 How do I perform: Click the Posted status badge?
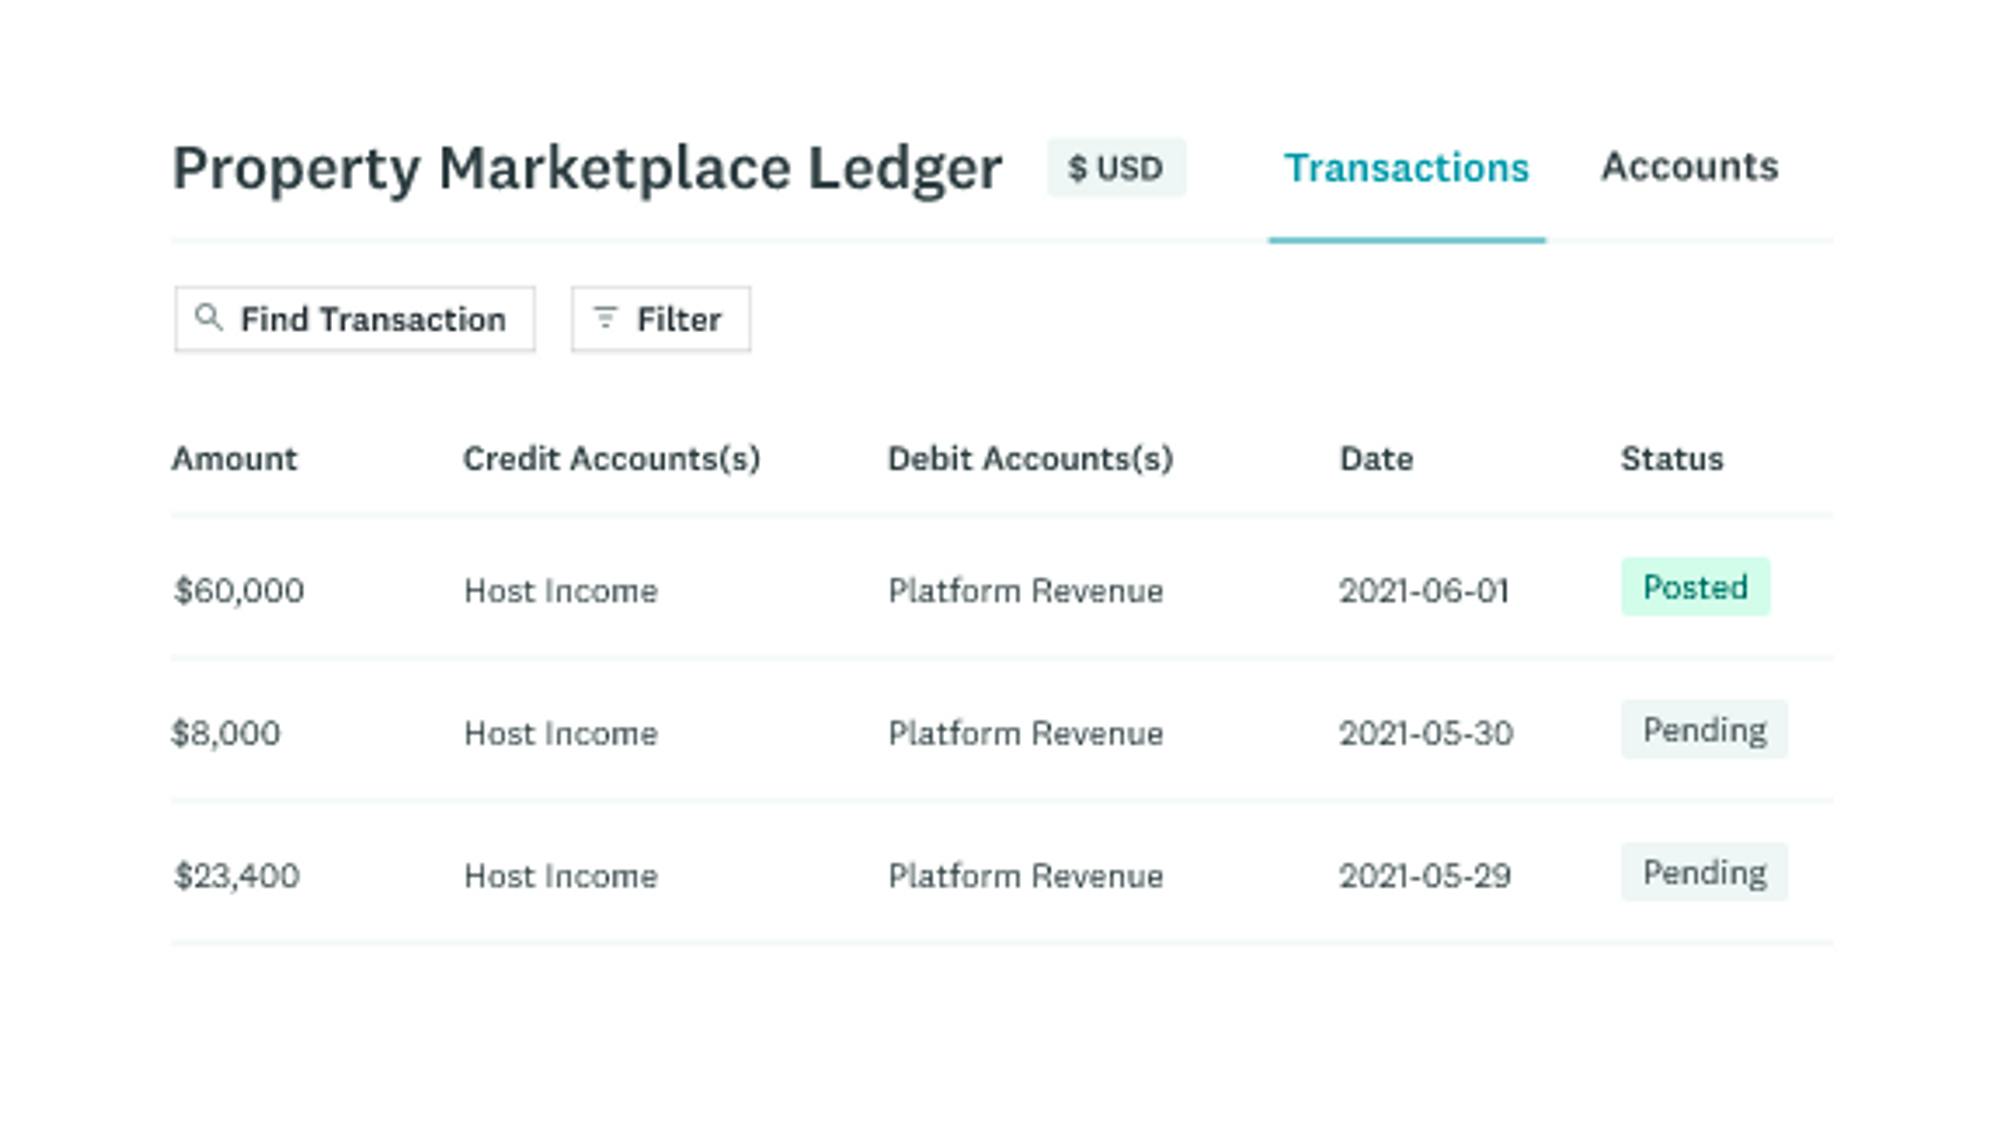point(1695,587)
